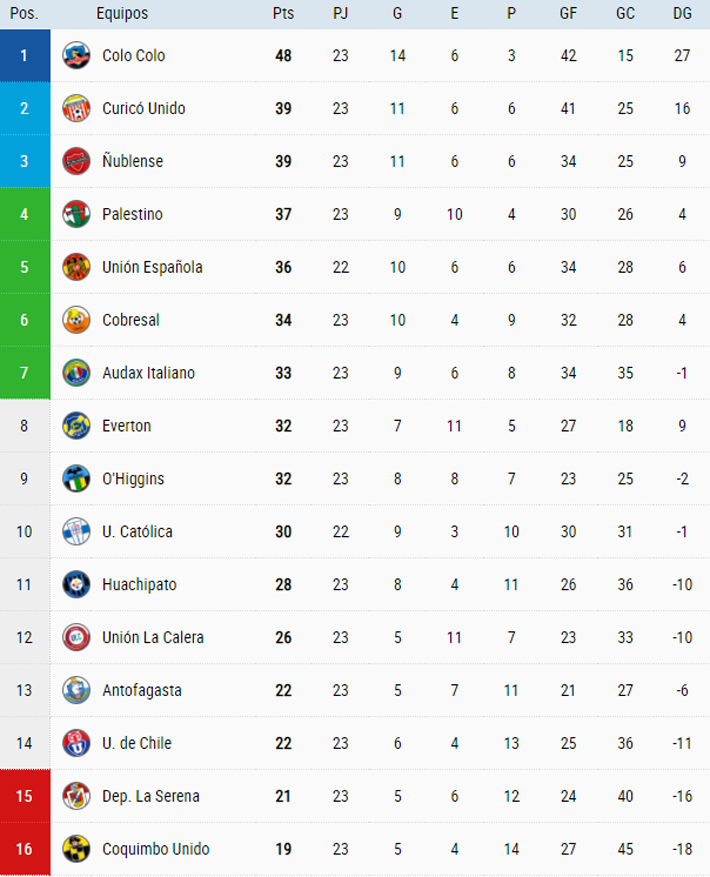Open the O'Higgins team name link
710x877 pixels.
pyautogui.click(x=133, y=479)
